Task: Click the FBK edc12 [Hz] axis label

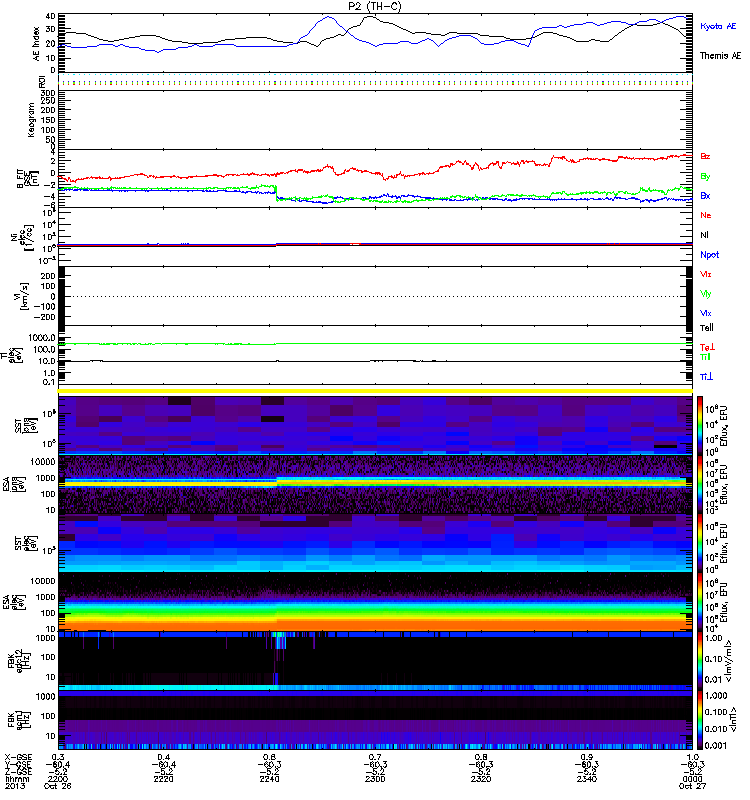Action: 18,659
